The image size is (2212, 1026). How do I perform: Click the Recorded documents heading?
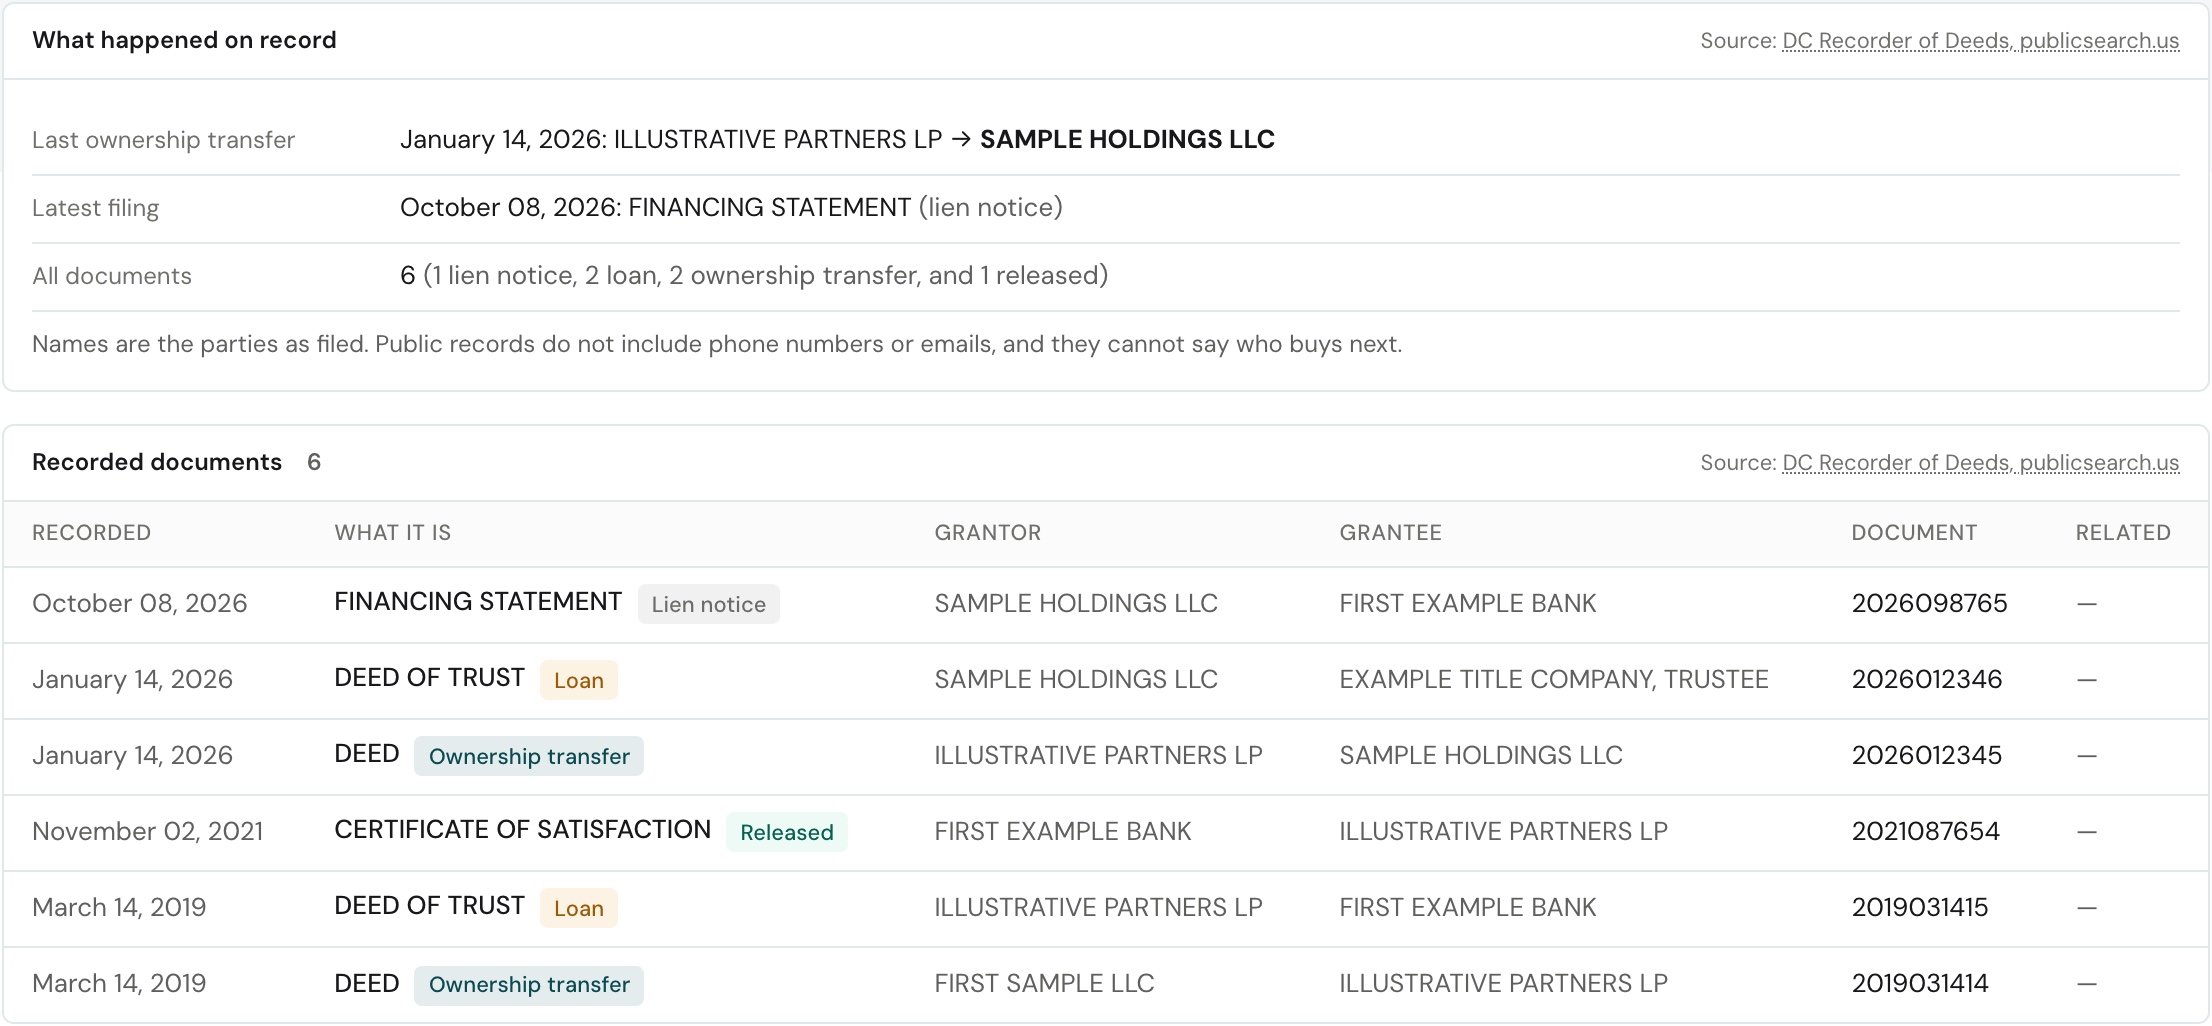(157, 462)
